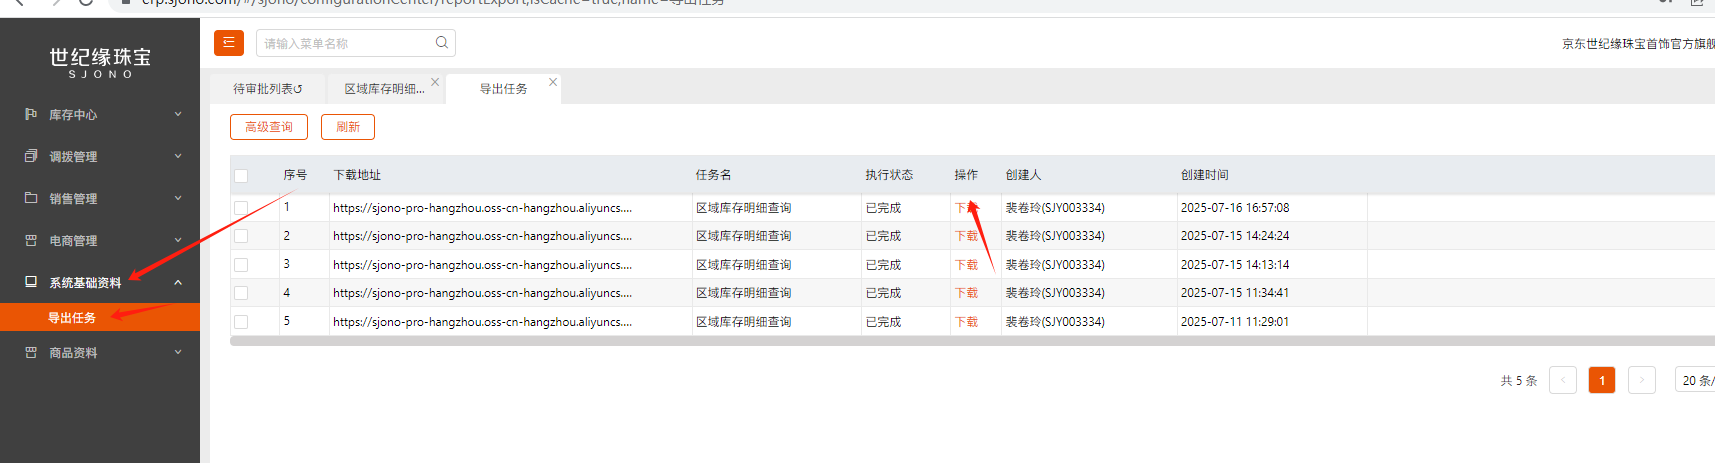The width and height of the screenshot is (1715, 463).
Task: Check the checkbox for row 5
Action: click(x=241, y=322)
